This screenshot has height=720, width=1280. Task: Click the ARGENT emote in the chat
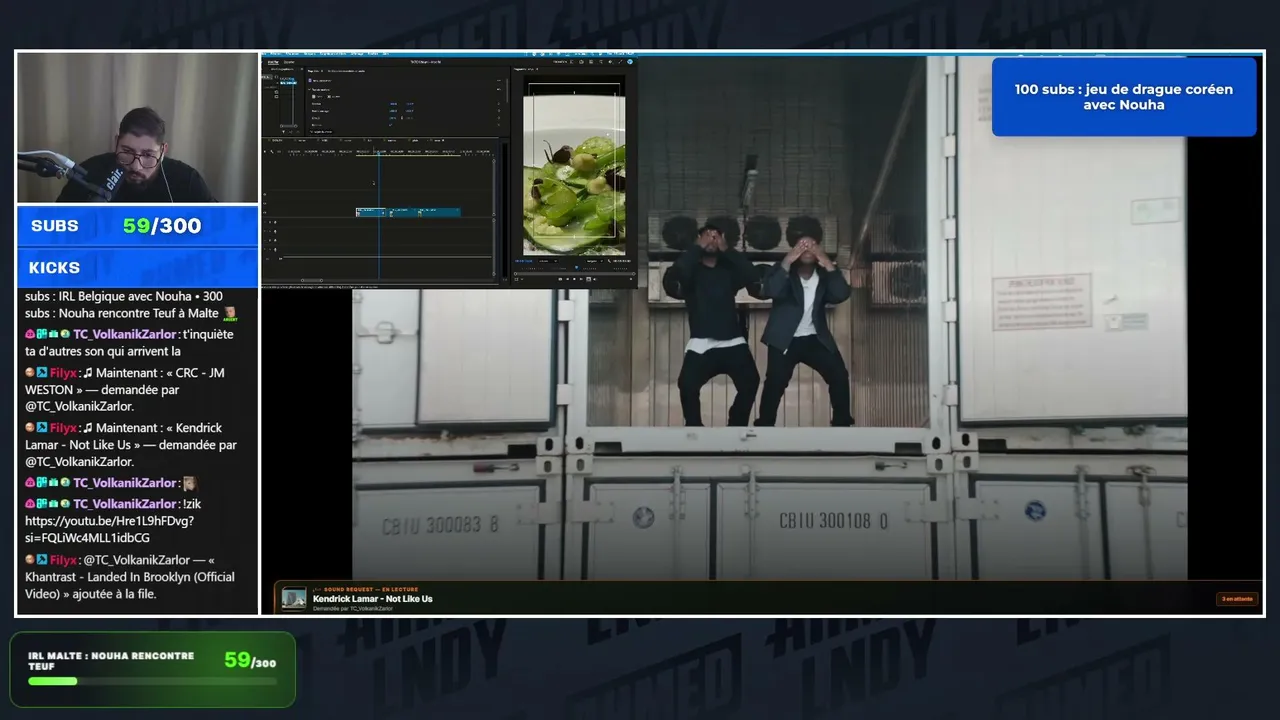click(230, 314)
